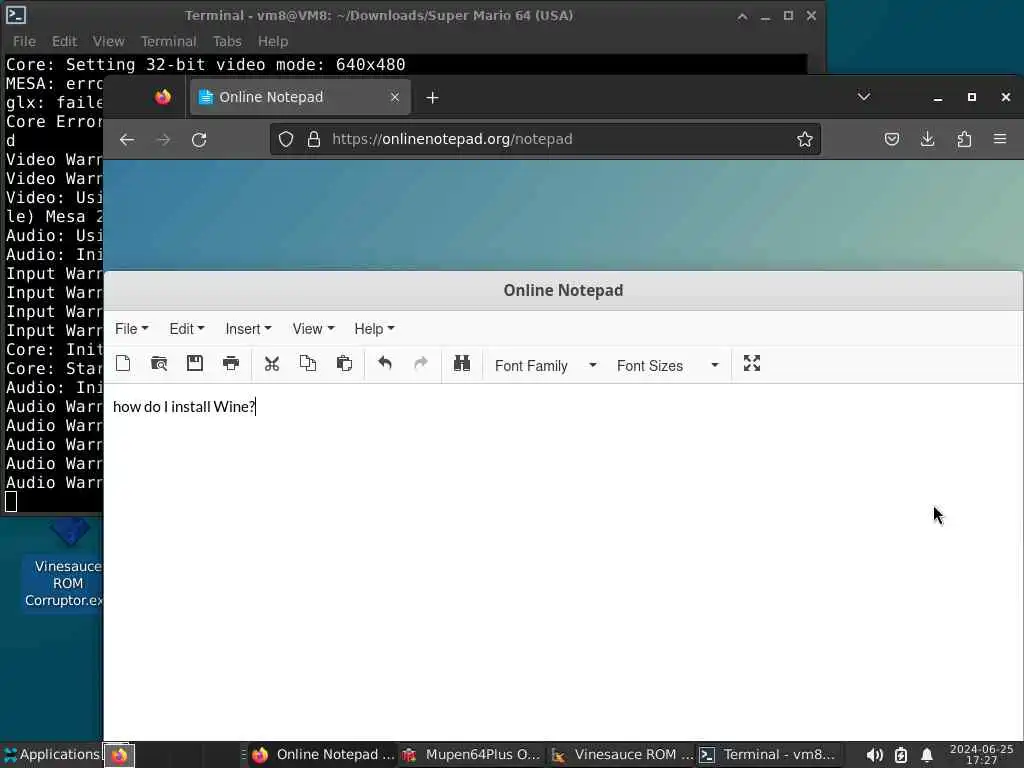Open Firefox extensions puzzle icon

pos(964,139)
